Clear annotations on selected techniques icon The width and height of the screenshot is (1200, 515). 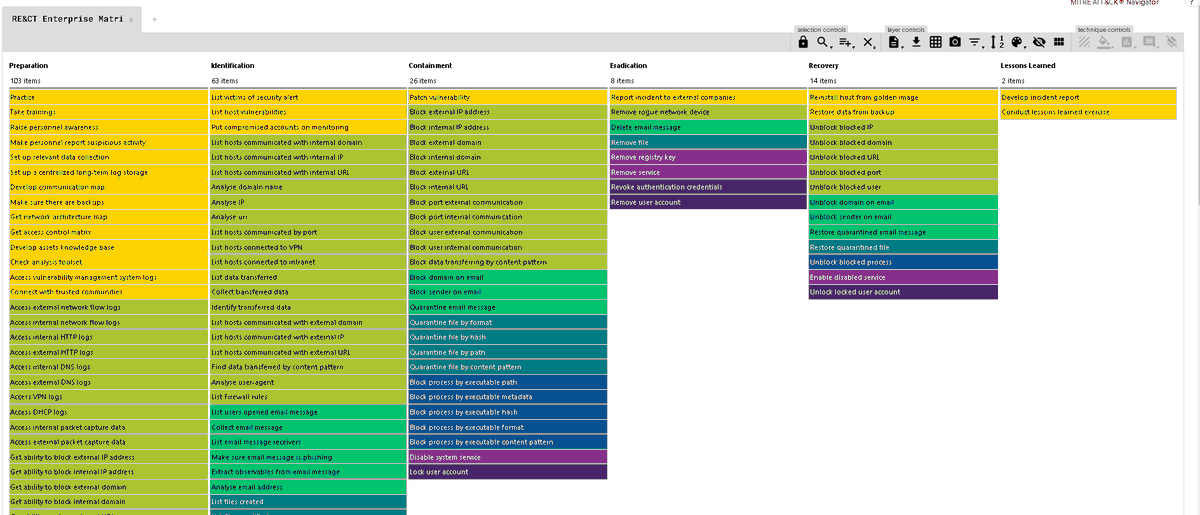coord(1171,42)
